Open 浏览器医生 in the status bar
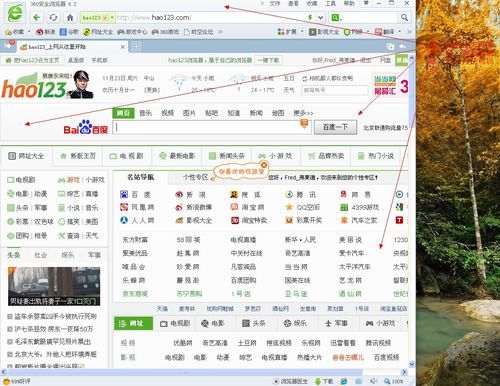The image size is (500, 386). click(290, 381)
